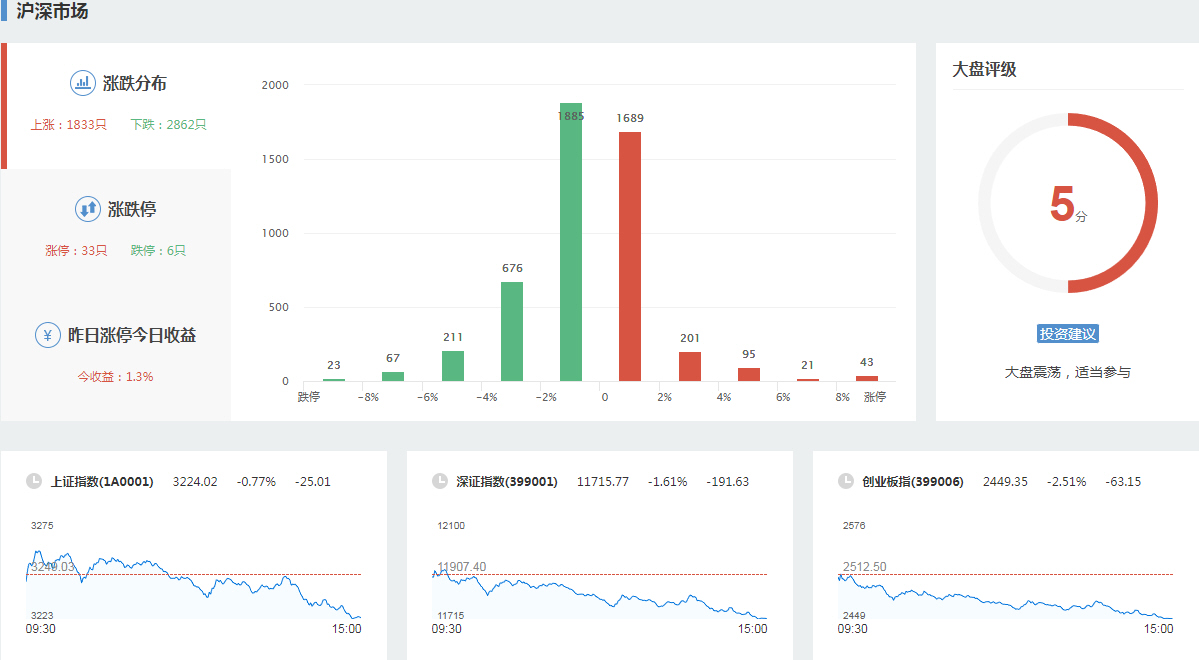Click the red bar labeled 201

tap(690, 366)
